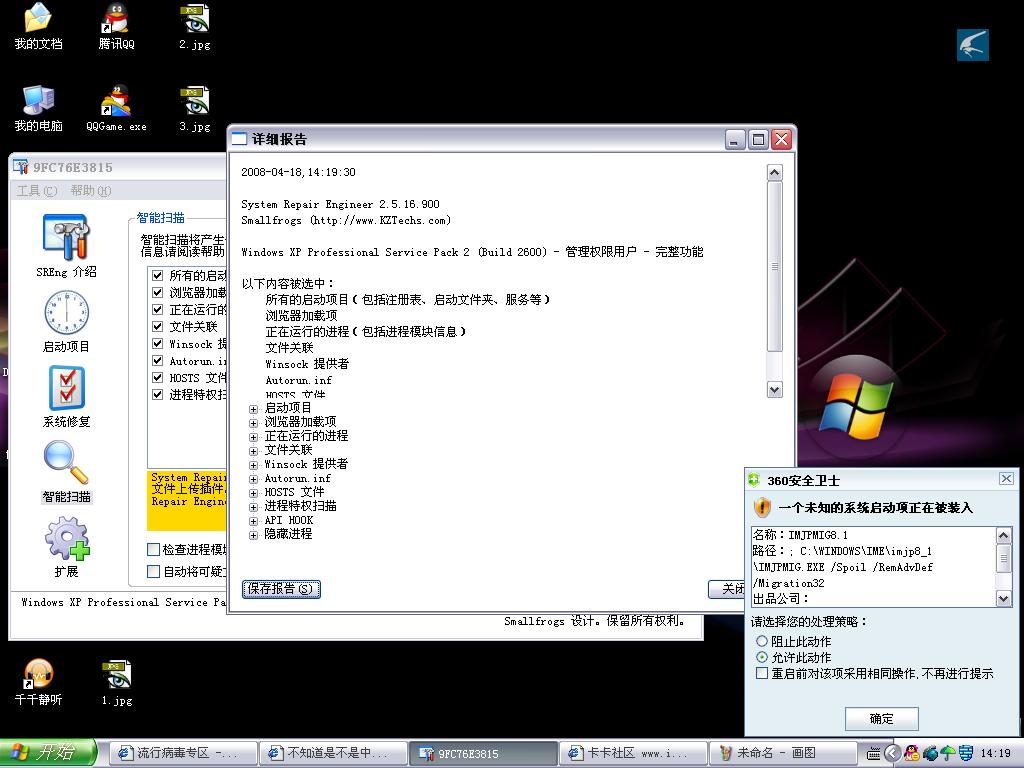Click the QQ penguin tray icon

pyautogui.click(x=912, y=753)
